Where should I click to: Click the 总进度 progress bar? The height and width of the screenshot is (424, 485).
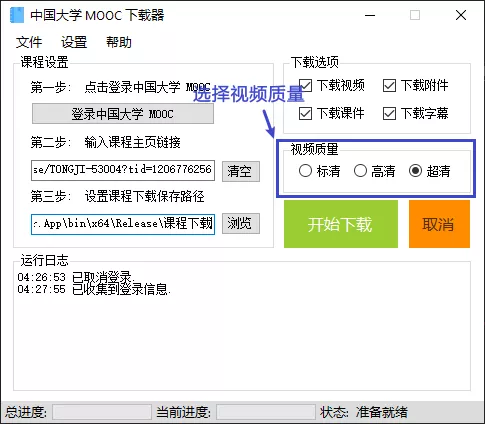[102, 412]
